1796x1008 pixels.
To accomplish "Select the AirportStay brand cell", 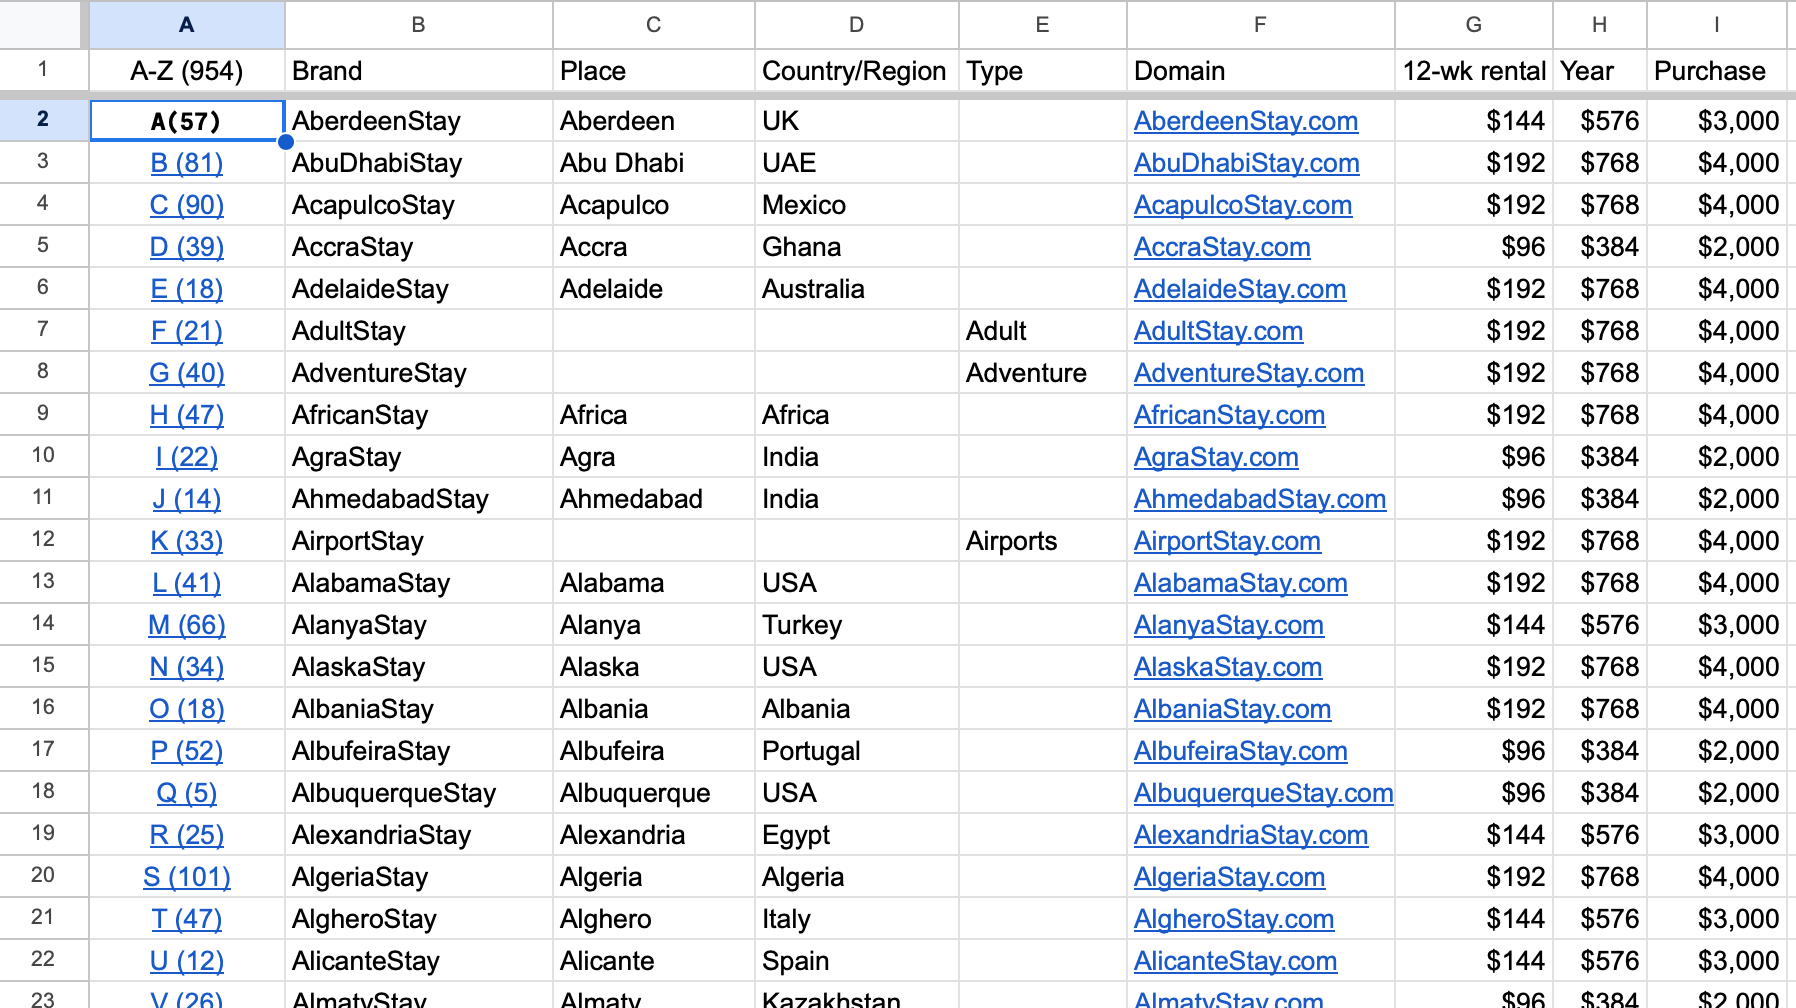I will [x=418, y=541].
